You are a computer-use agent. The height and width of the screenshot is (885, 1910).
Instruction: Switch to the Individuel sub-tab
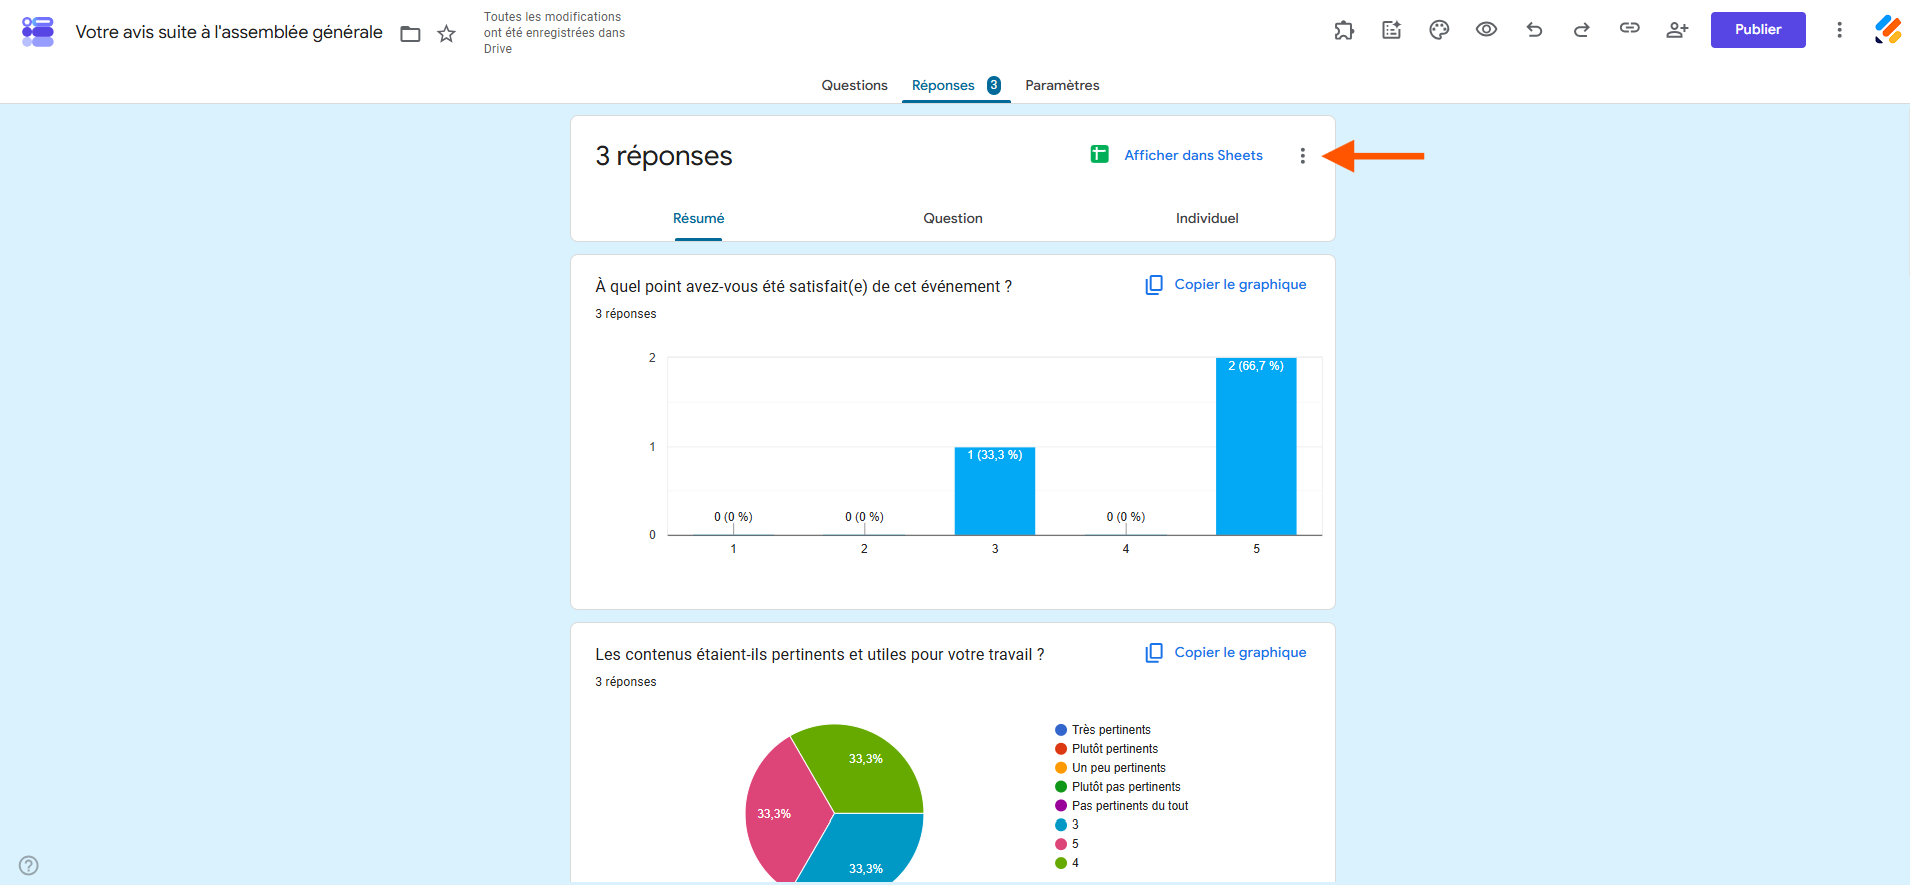coord(1207,218)
